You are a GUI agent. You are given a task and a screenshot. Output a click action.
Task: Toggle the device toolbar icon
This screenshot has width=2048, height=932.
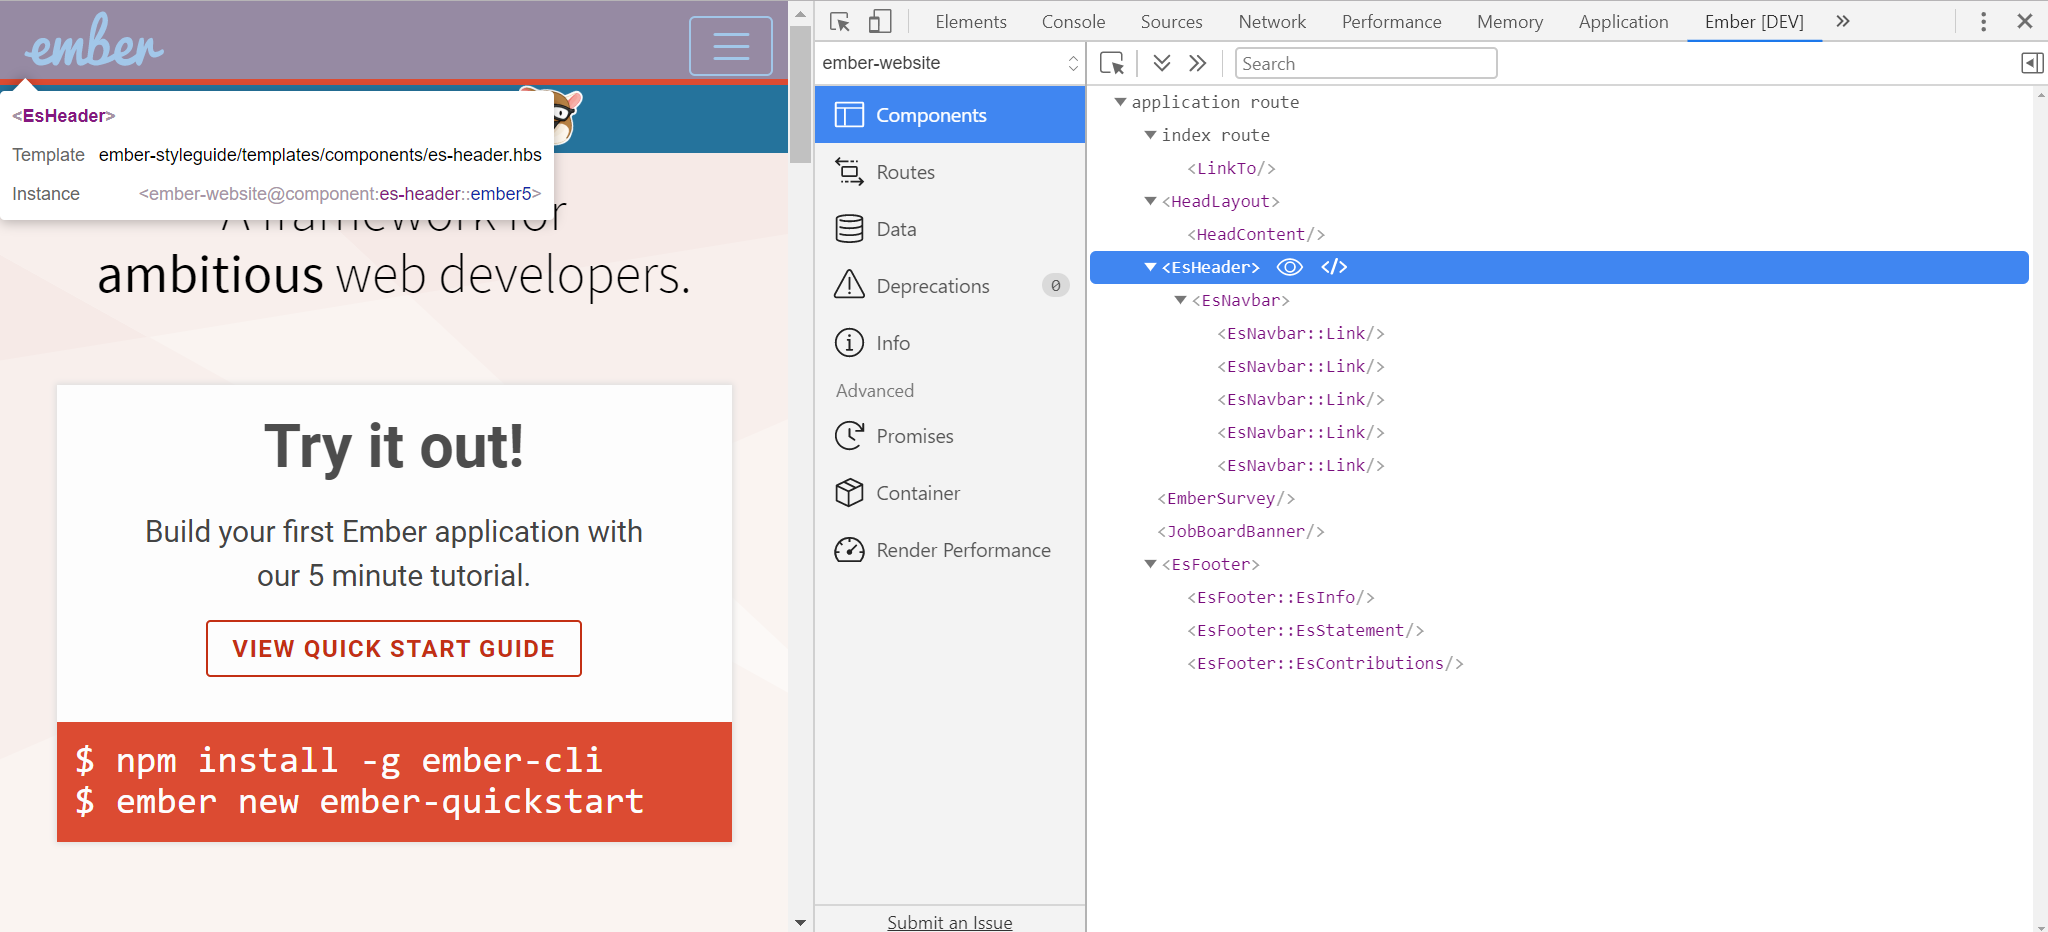(x=880, y=22)
